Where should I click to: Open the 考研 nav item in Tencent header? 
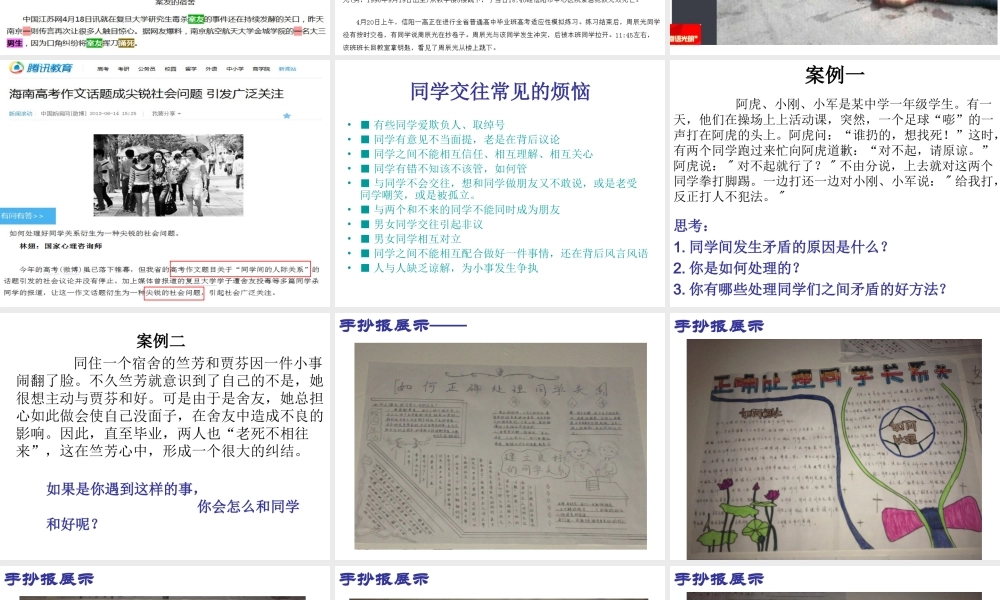point(124,69)
